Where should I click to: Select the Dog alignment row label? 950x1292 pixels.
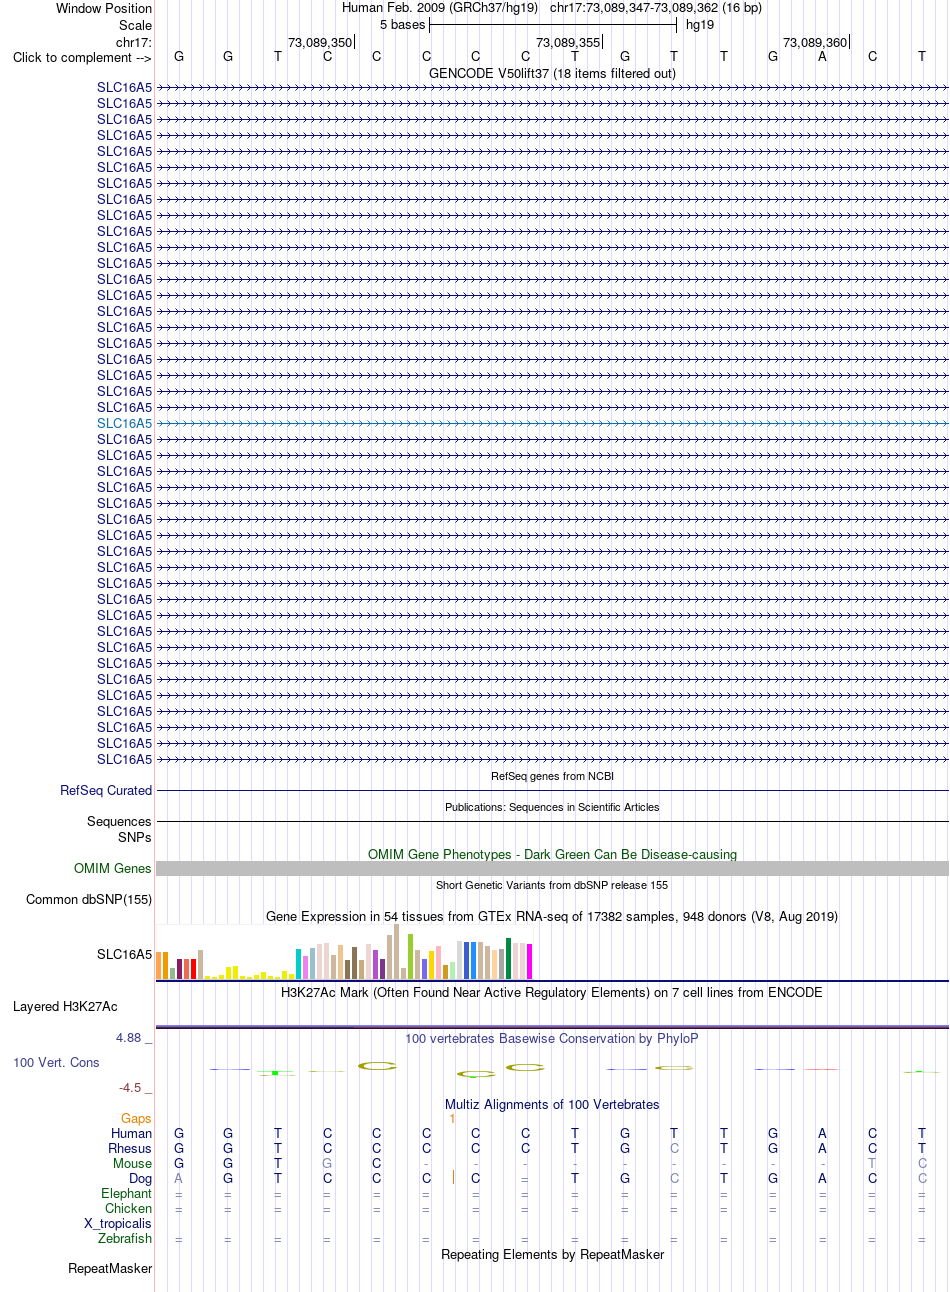139,1178
